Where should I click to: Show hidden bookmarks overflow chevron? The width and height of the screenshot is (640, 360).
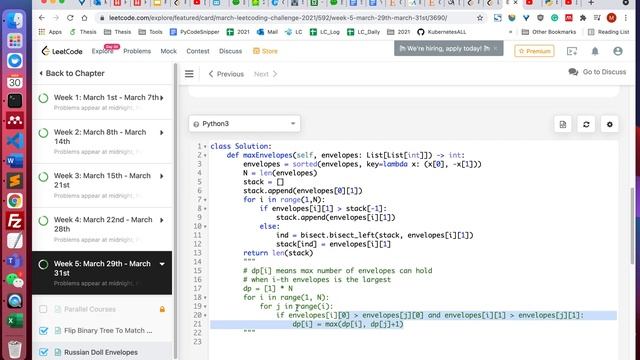[x=510, y=32]
